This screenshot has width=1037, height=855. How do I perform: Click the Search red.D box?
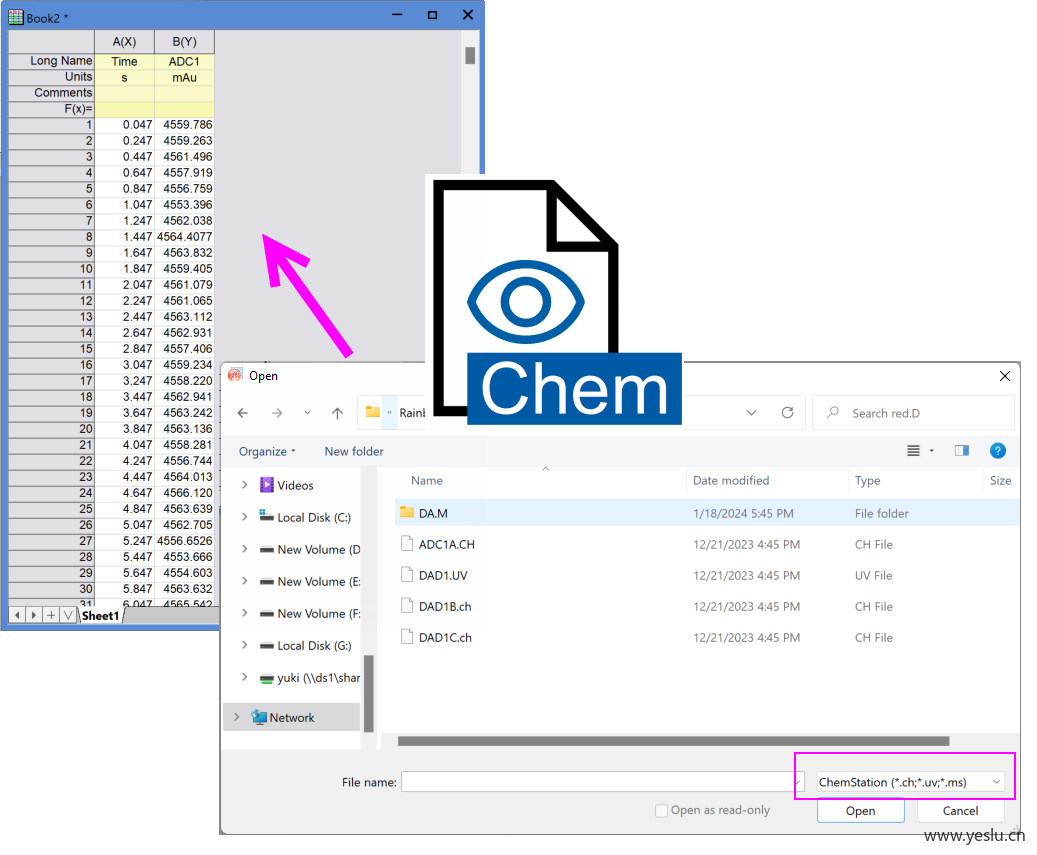tap(913, 413)
